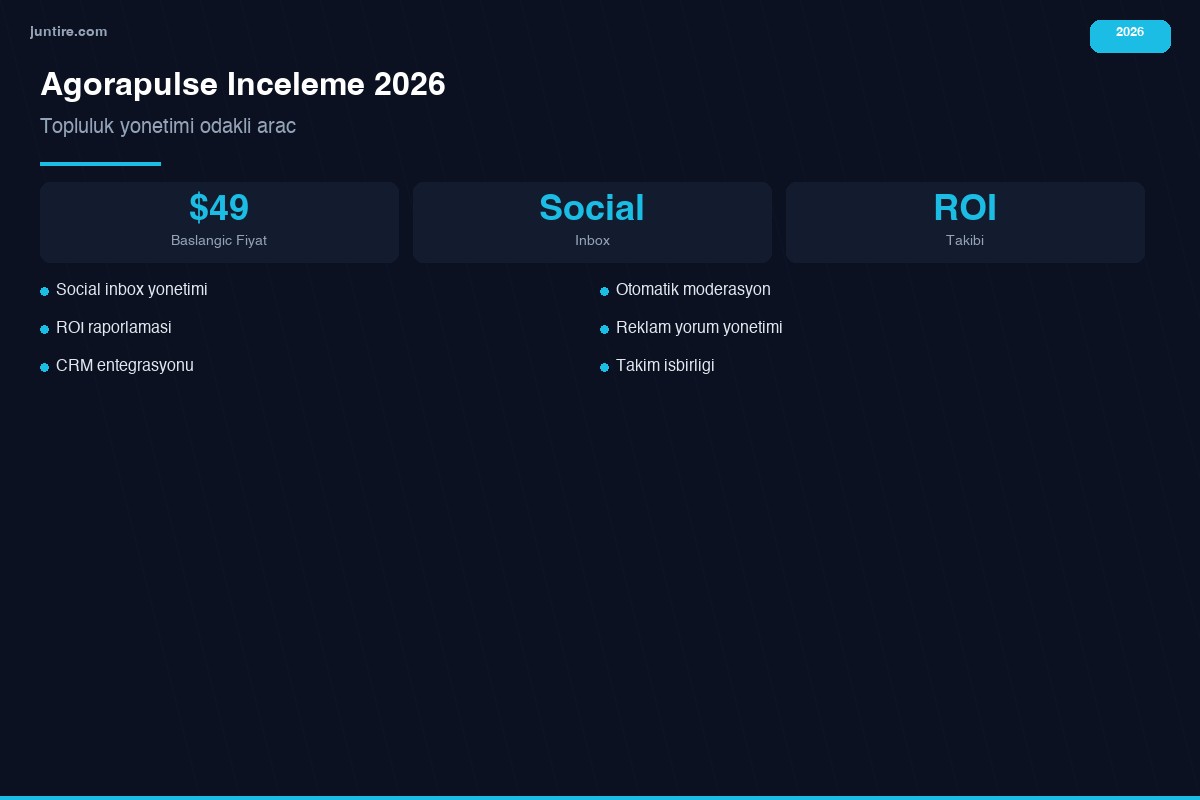Image resolution: width=1200 pixels, height=800 pixels.
Task: Click the juntire.com site label
Action: [x=68, y=32]
